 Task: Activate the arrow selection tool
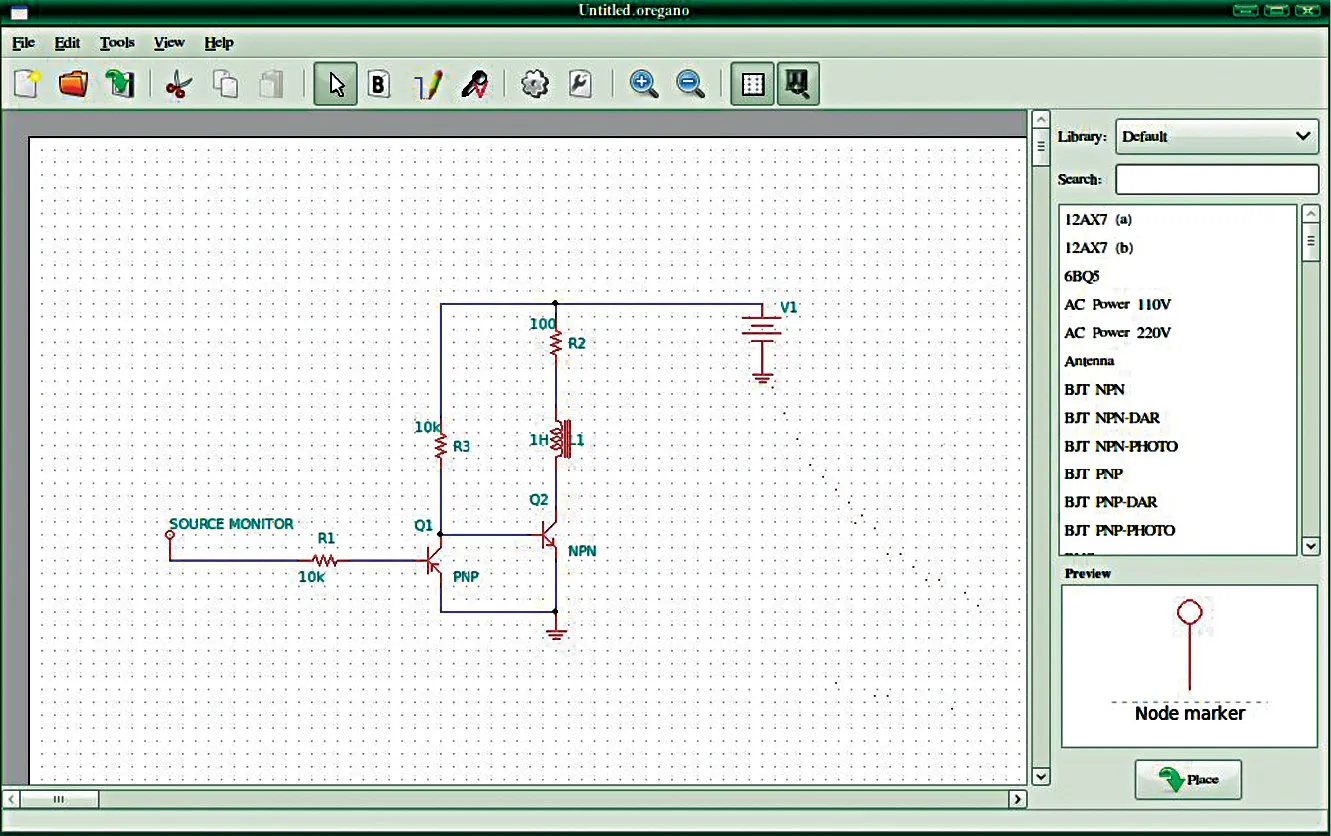click(336, 85)
